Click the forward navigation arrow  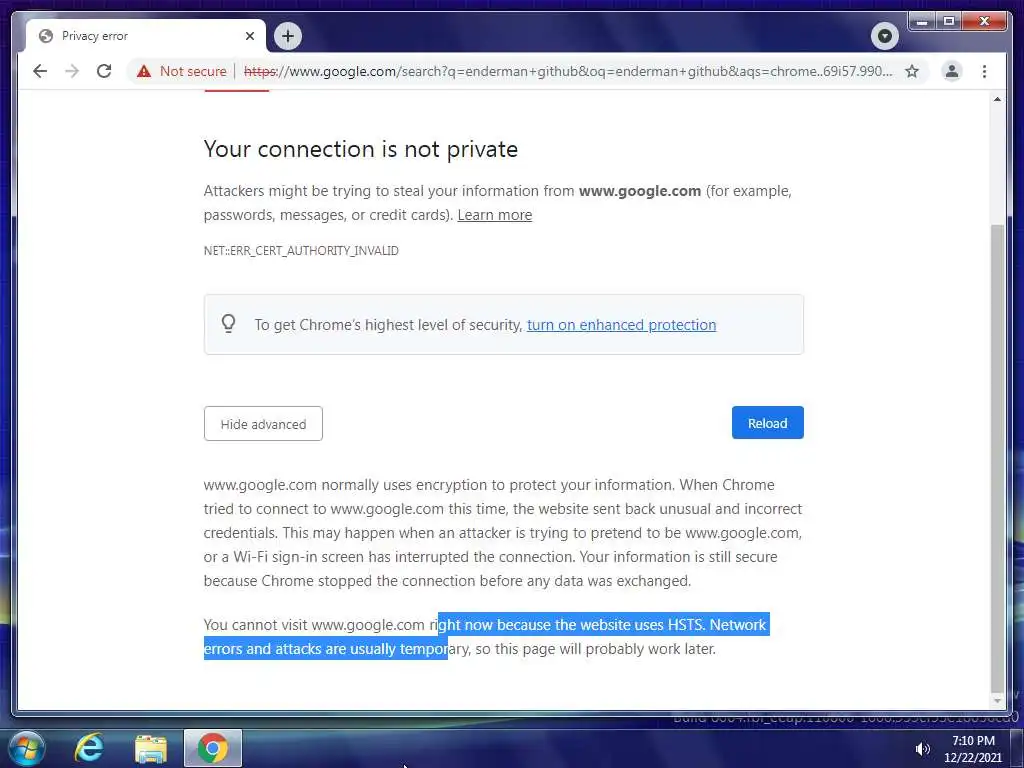click(72, 71)
